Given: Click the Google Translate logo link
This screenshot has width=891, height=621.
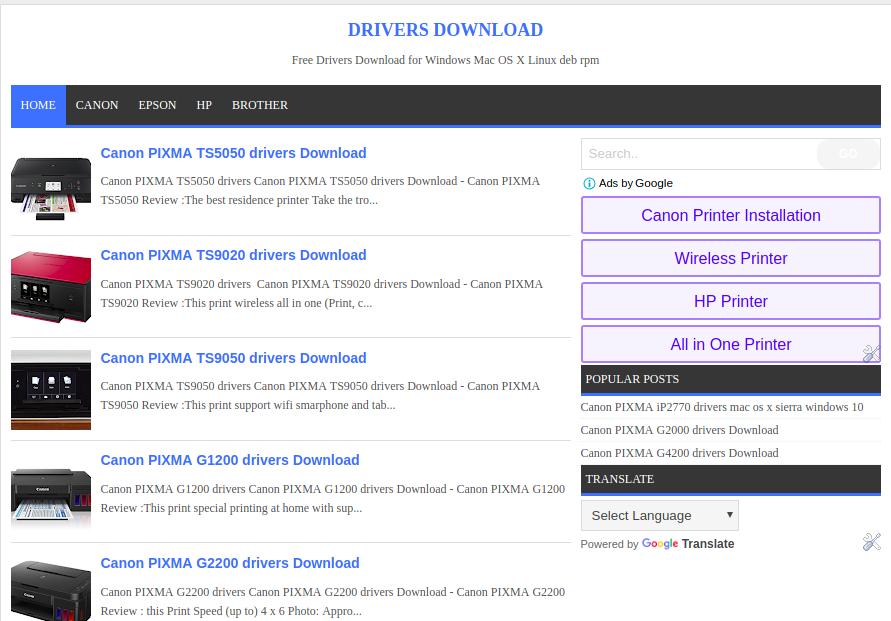Looking at the screenshot, I should [688, 544].
